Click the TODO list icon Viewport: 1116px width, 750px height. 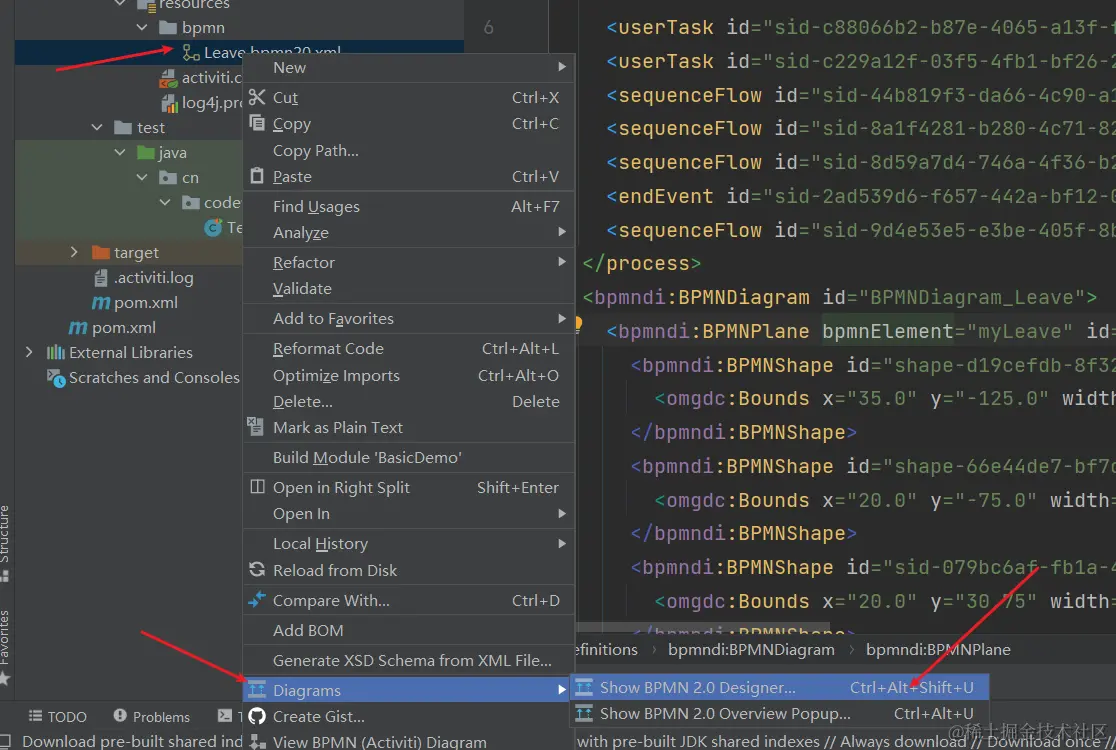(35, 716)
